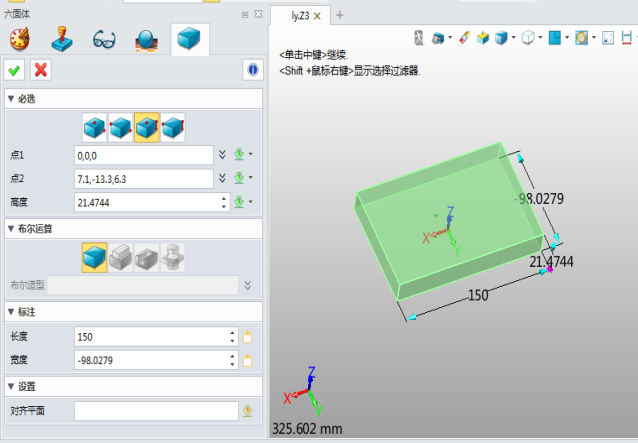Screen dimensions: 638x443
Task: Select the fourth box creation mode icon
Action: (x=173, y=127)
